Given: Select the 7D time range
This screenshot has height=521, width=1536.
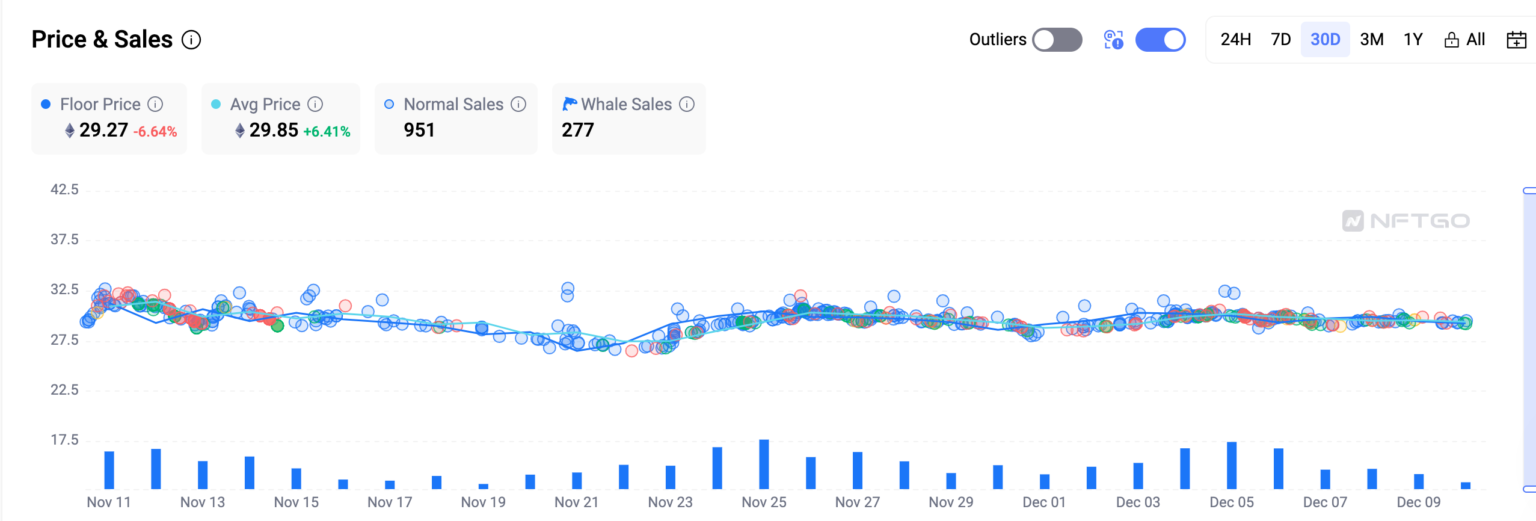Looking at the screenshot, I should point(1280,40).
